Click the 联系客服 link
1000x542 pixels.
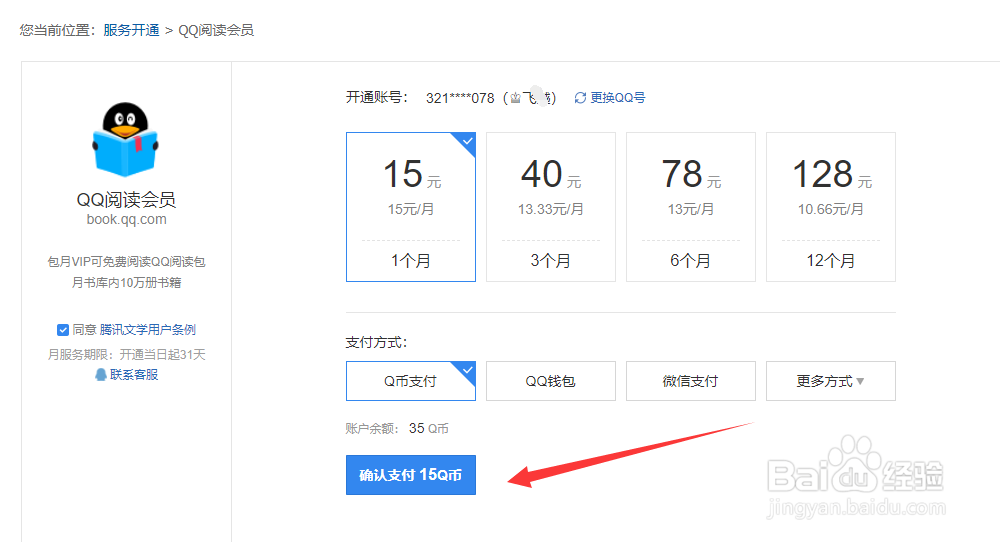tap(134, 374)
